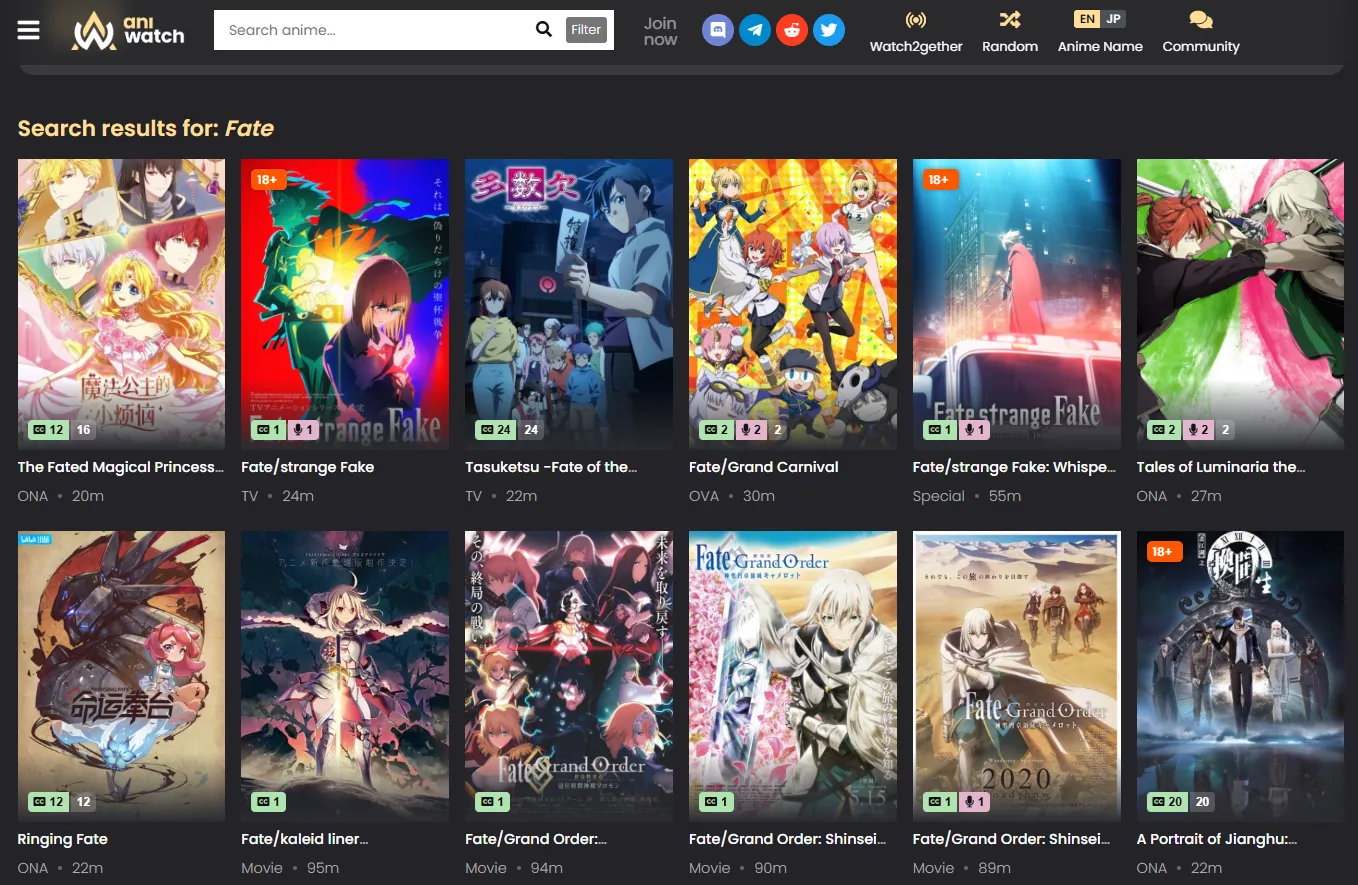
Task: Click the Random shuffle icon
Action: pos(1009,20)
